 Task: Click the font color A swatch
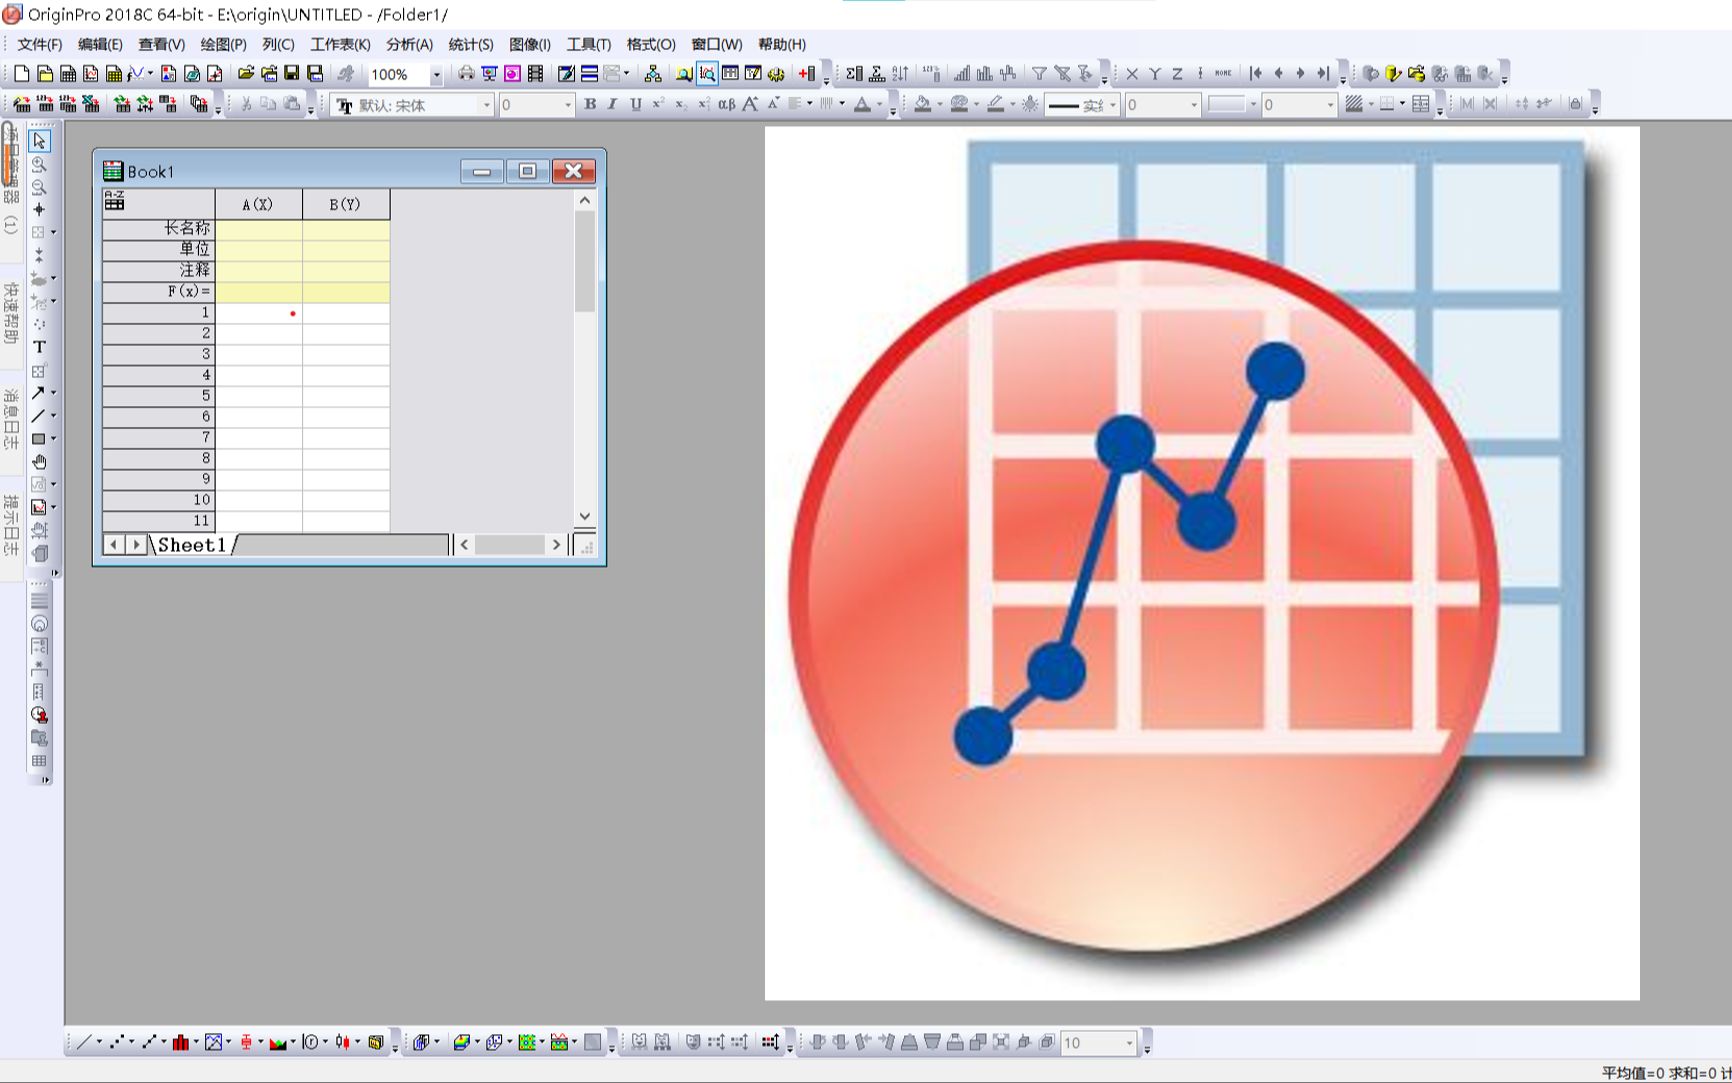pos(863,104)
